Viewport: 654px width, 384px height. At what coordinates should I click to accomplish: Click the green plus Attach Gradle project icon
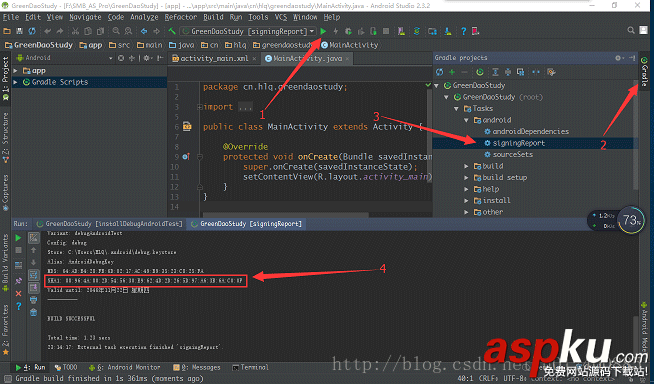(x=452, y=72)
